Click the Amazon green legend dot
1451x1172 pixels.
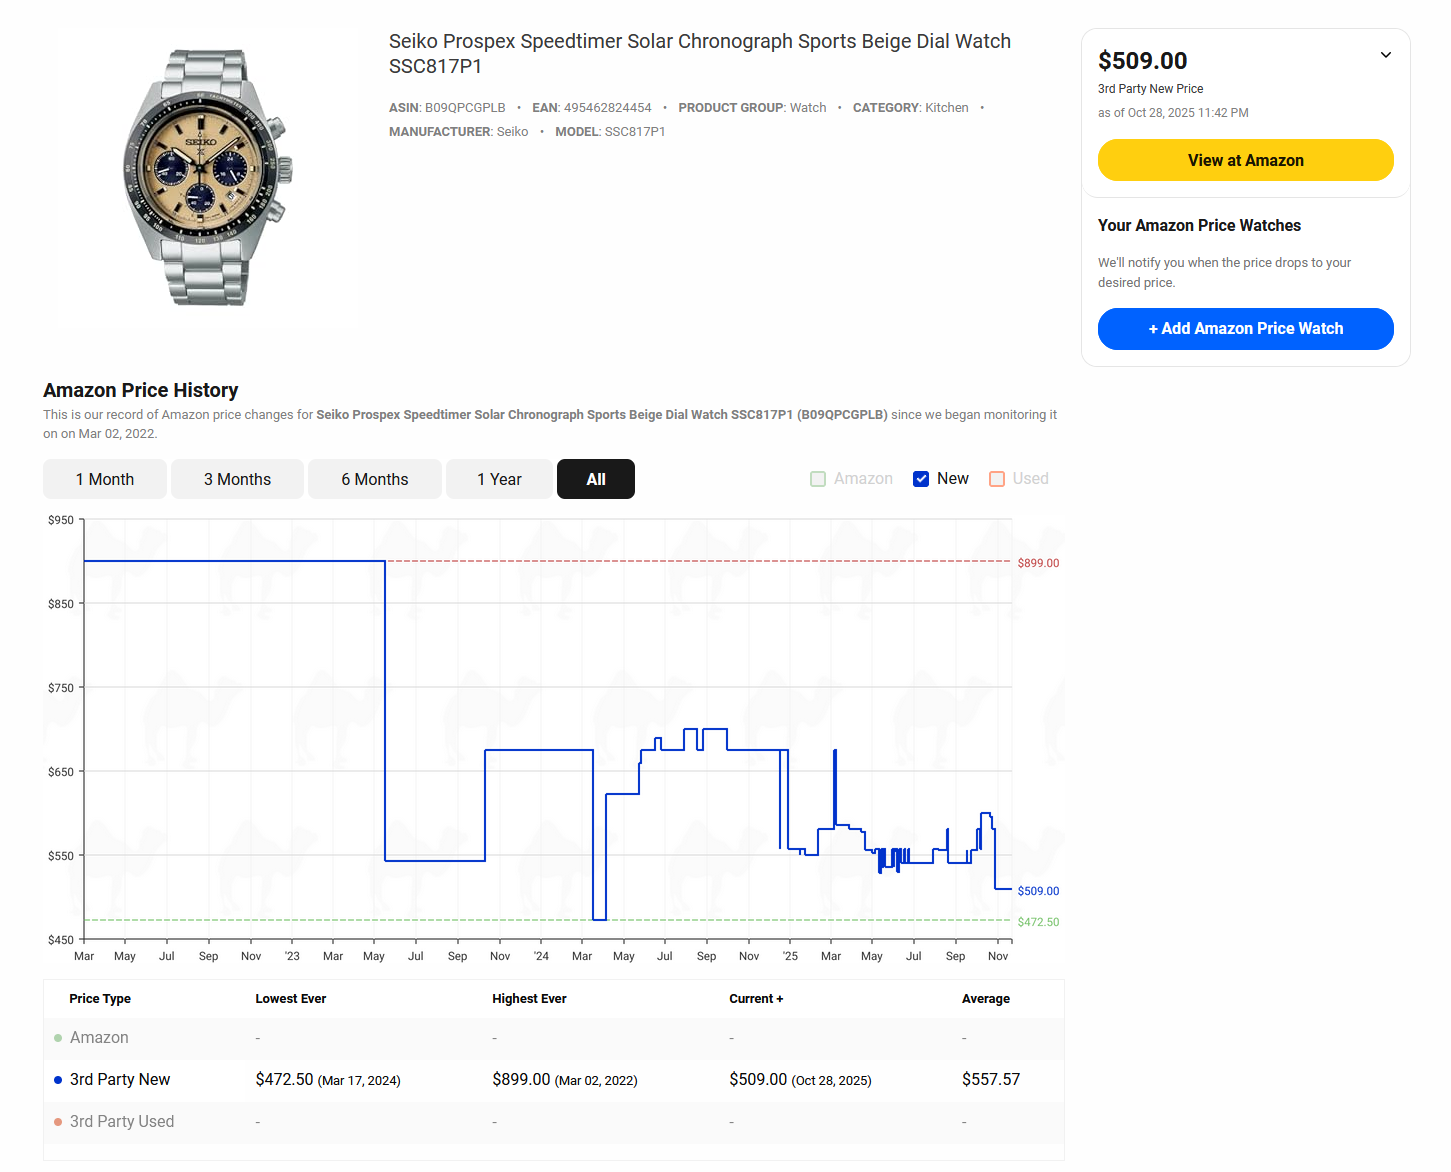click(58, 1038)
